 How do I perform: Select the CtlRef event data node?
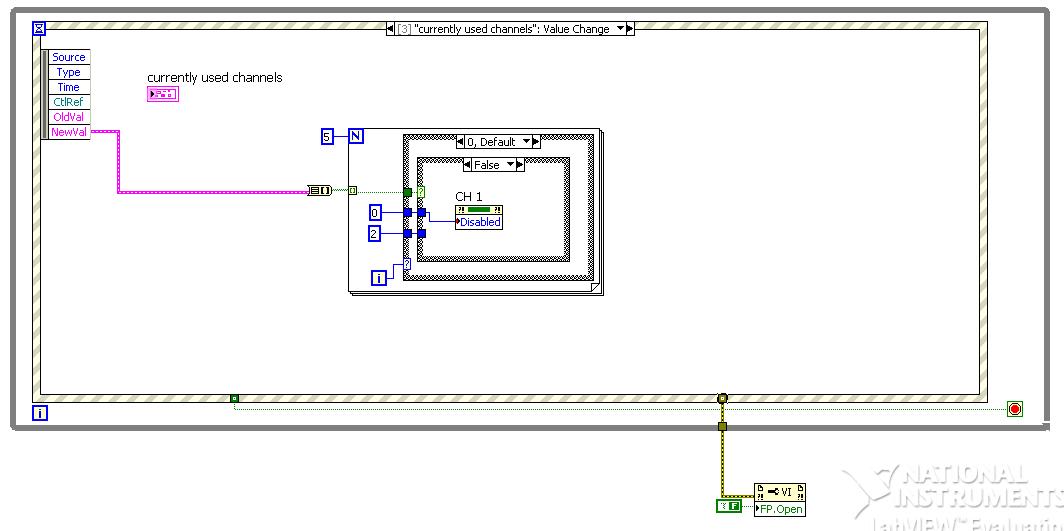pyautogui.click(x=69, y=102)
